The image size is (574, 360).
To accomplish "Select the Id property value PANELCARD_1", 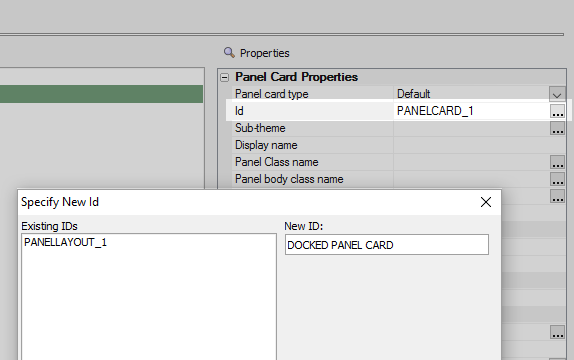I will click(435, 111).
